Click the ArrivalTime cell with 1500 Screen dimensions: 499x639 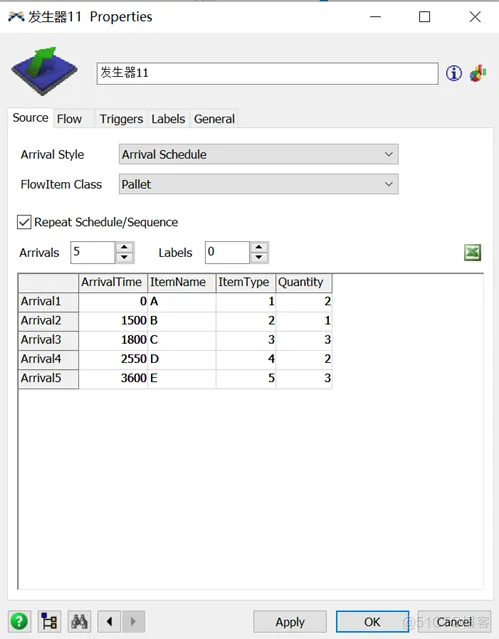coord(113,321)
